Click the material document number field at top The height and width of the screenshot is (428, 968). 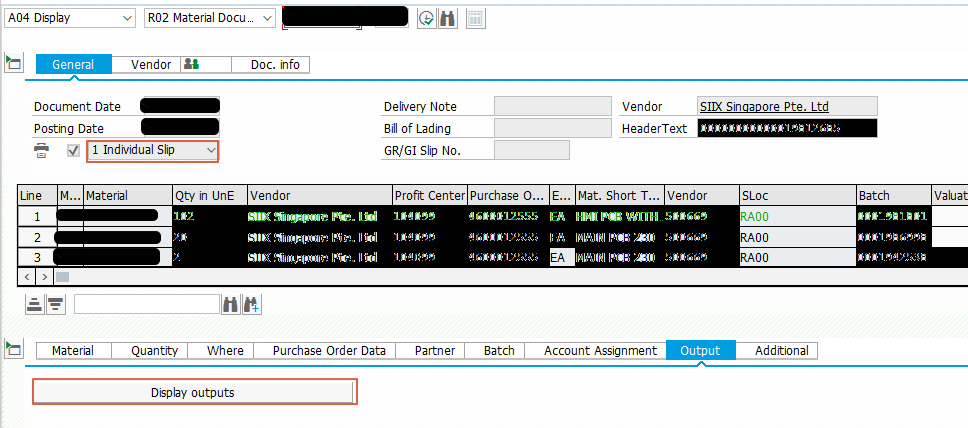tap(344, 17)
